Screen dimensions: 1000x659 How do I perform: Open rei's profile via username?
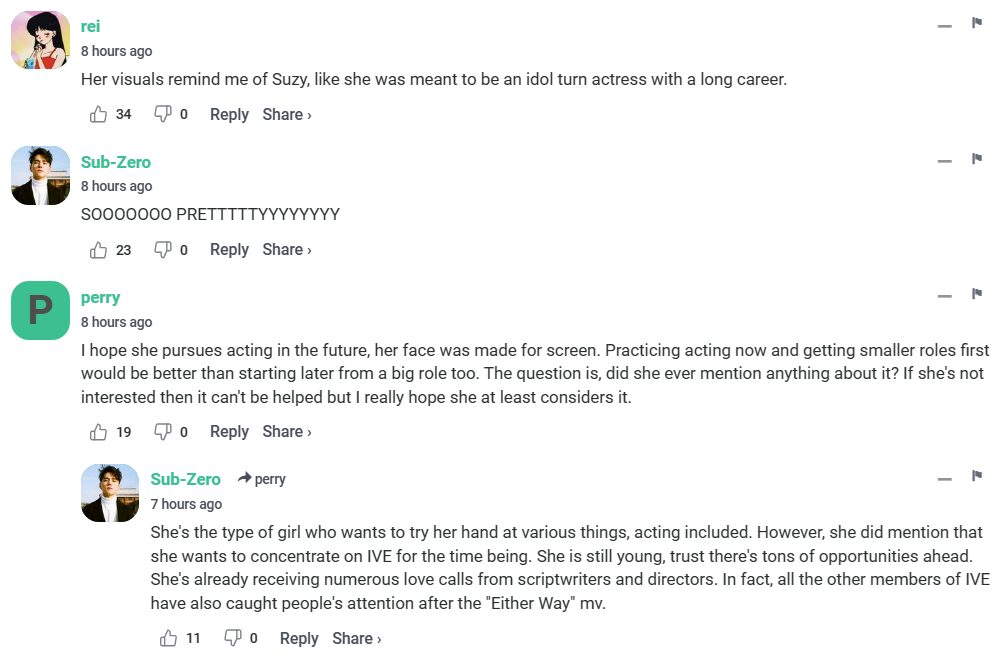[x=91, y=27]
